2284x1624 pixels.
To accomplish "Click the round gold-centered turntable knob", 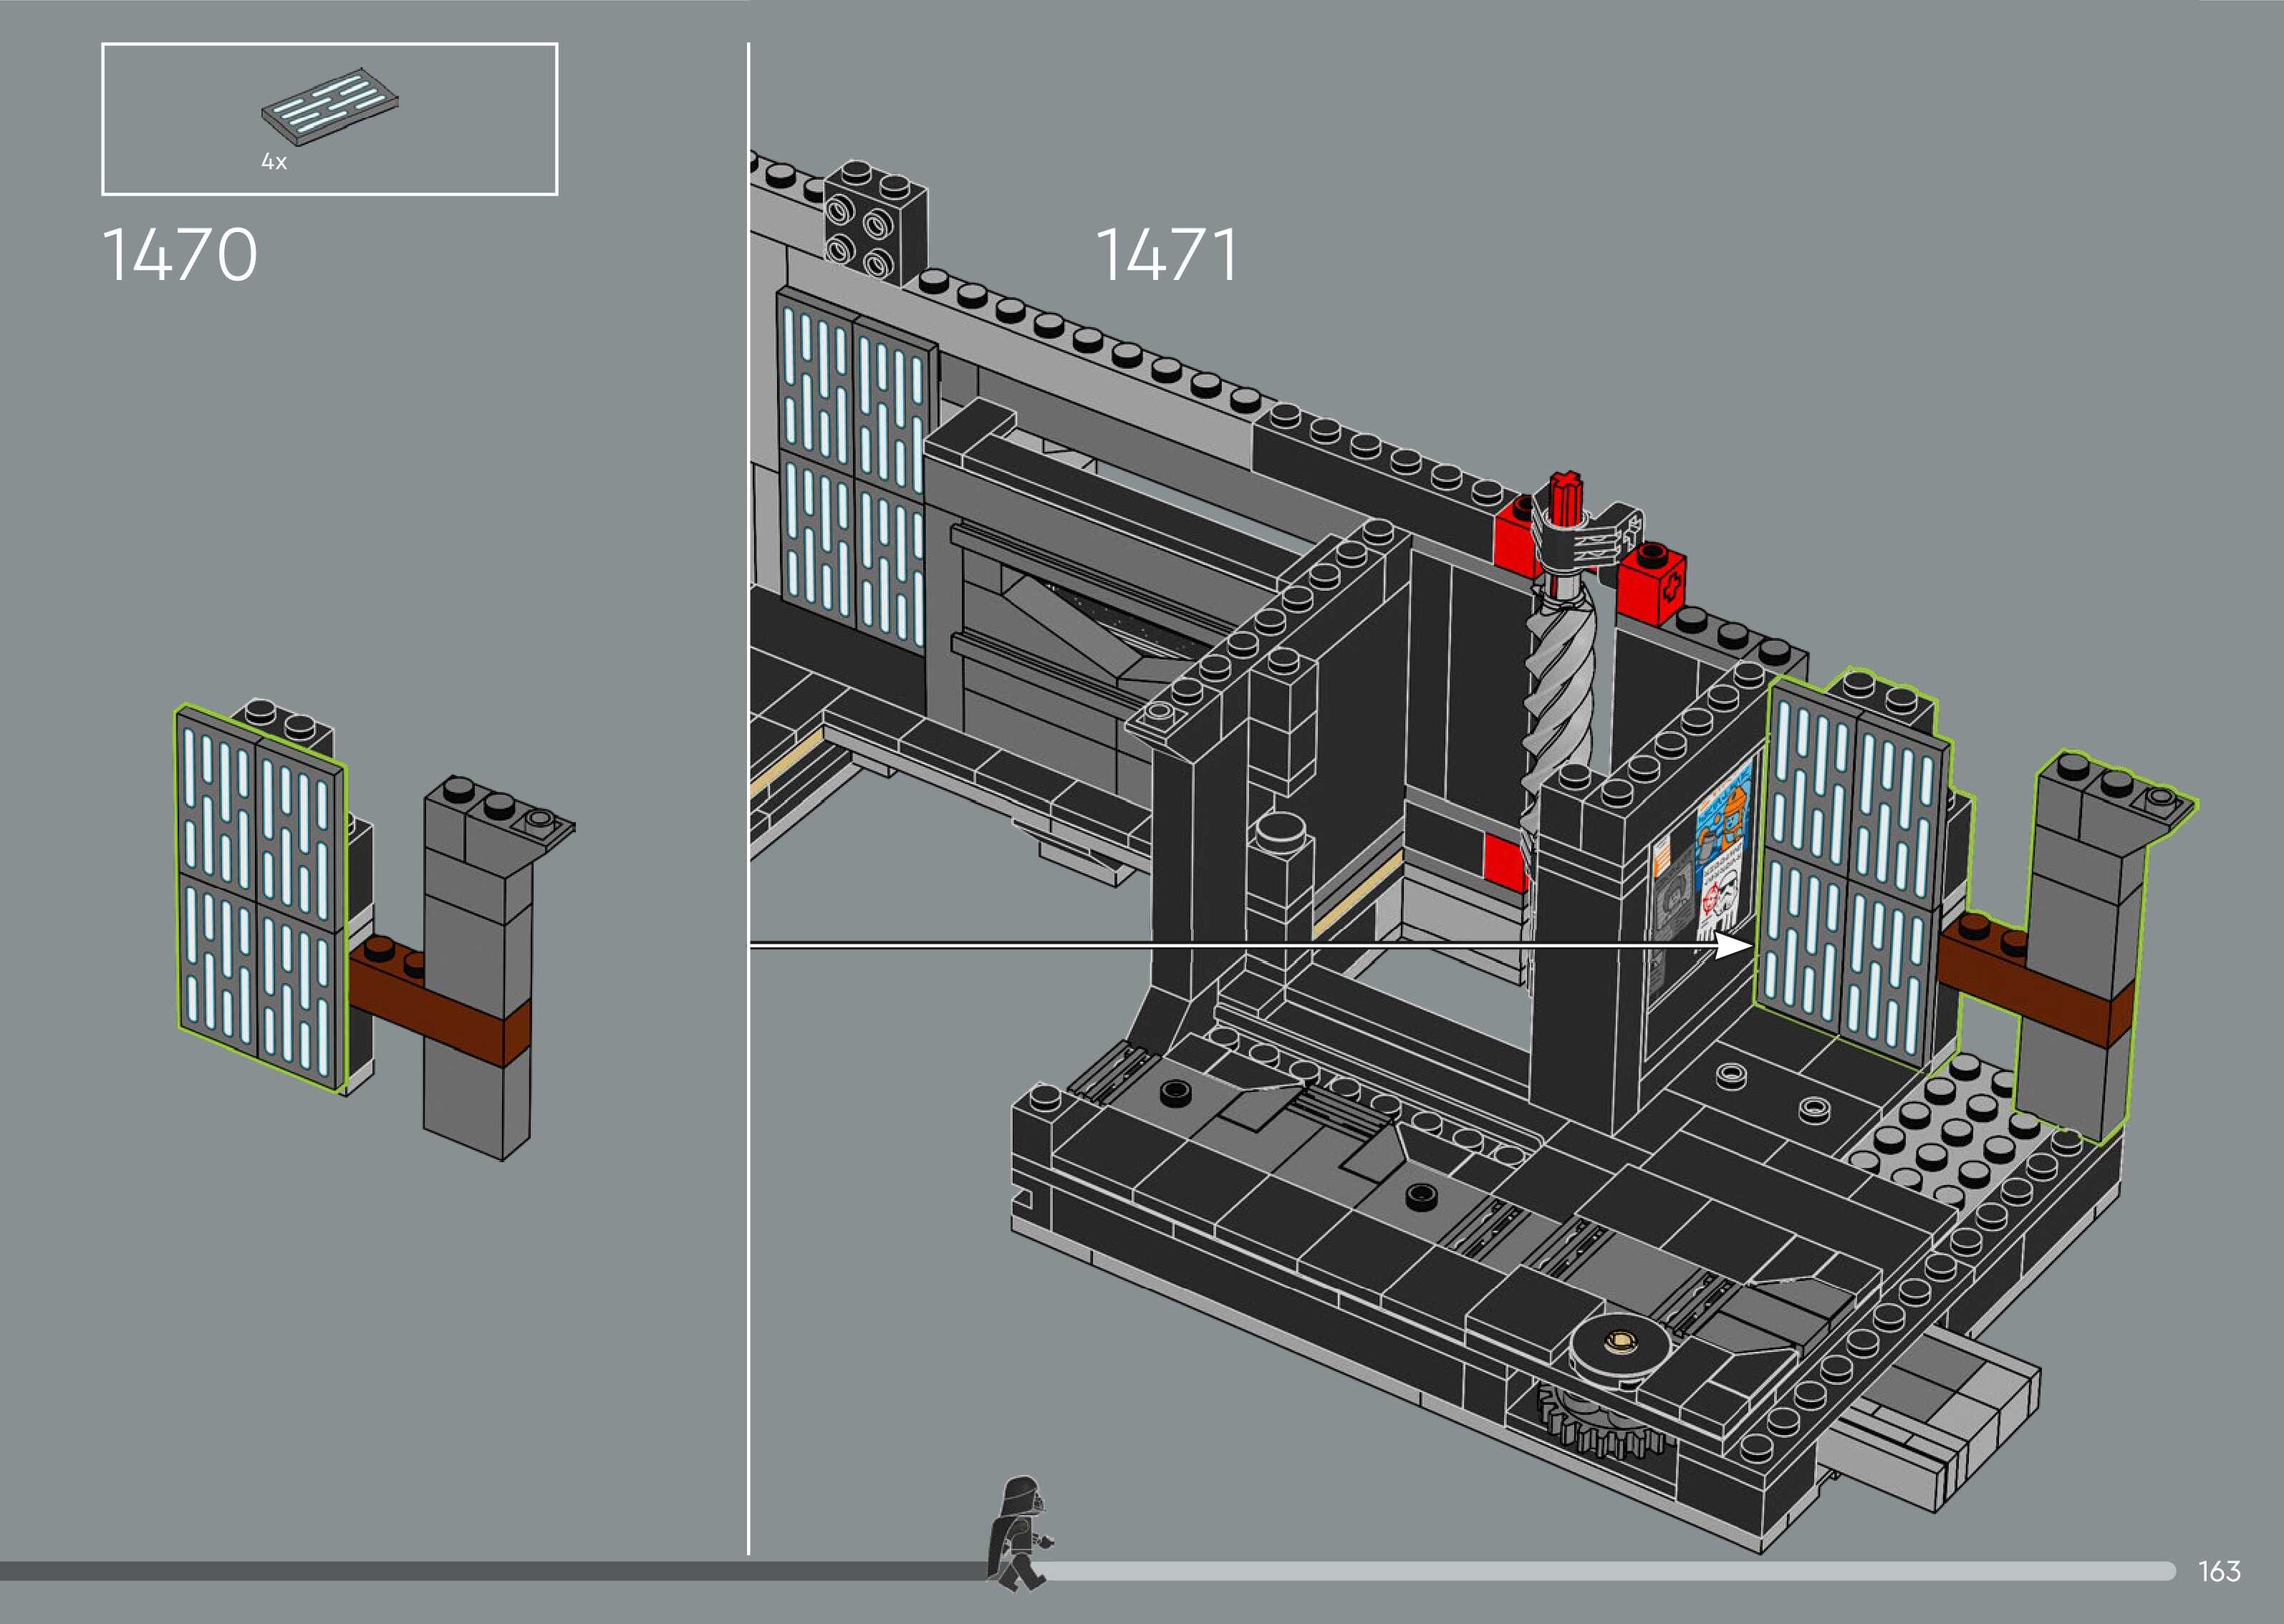I will pyautogui.click(x=1620, y=1344).
